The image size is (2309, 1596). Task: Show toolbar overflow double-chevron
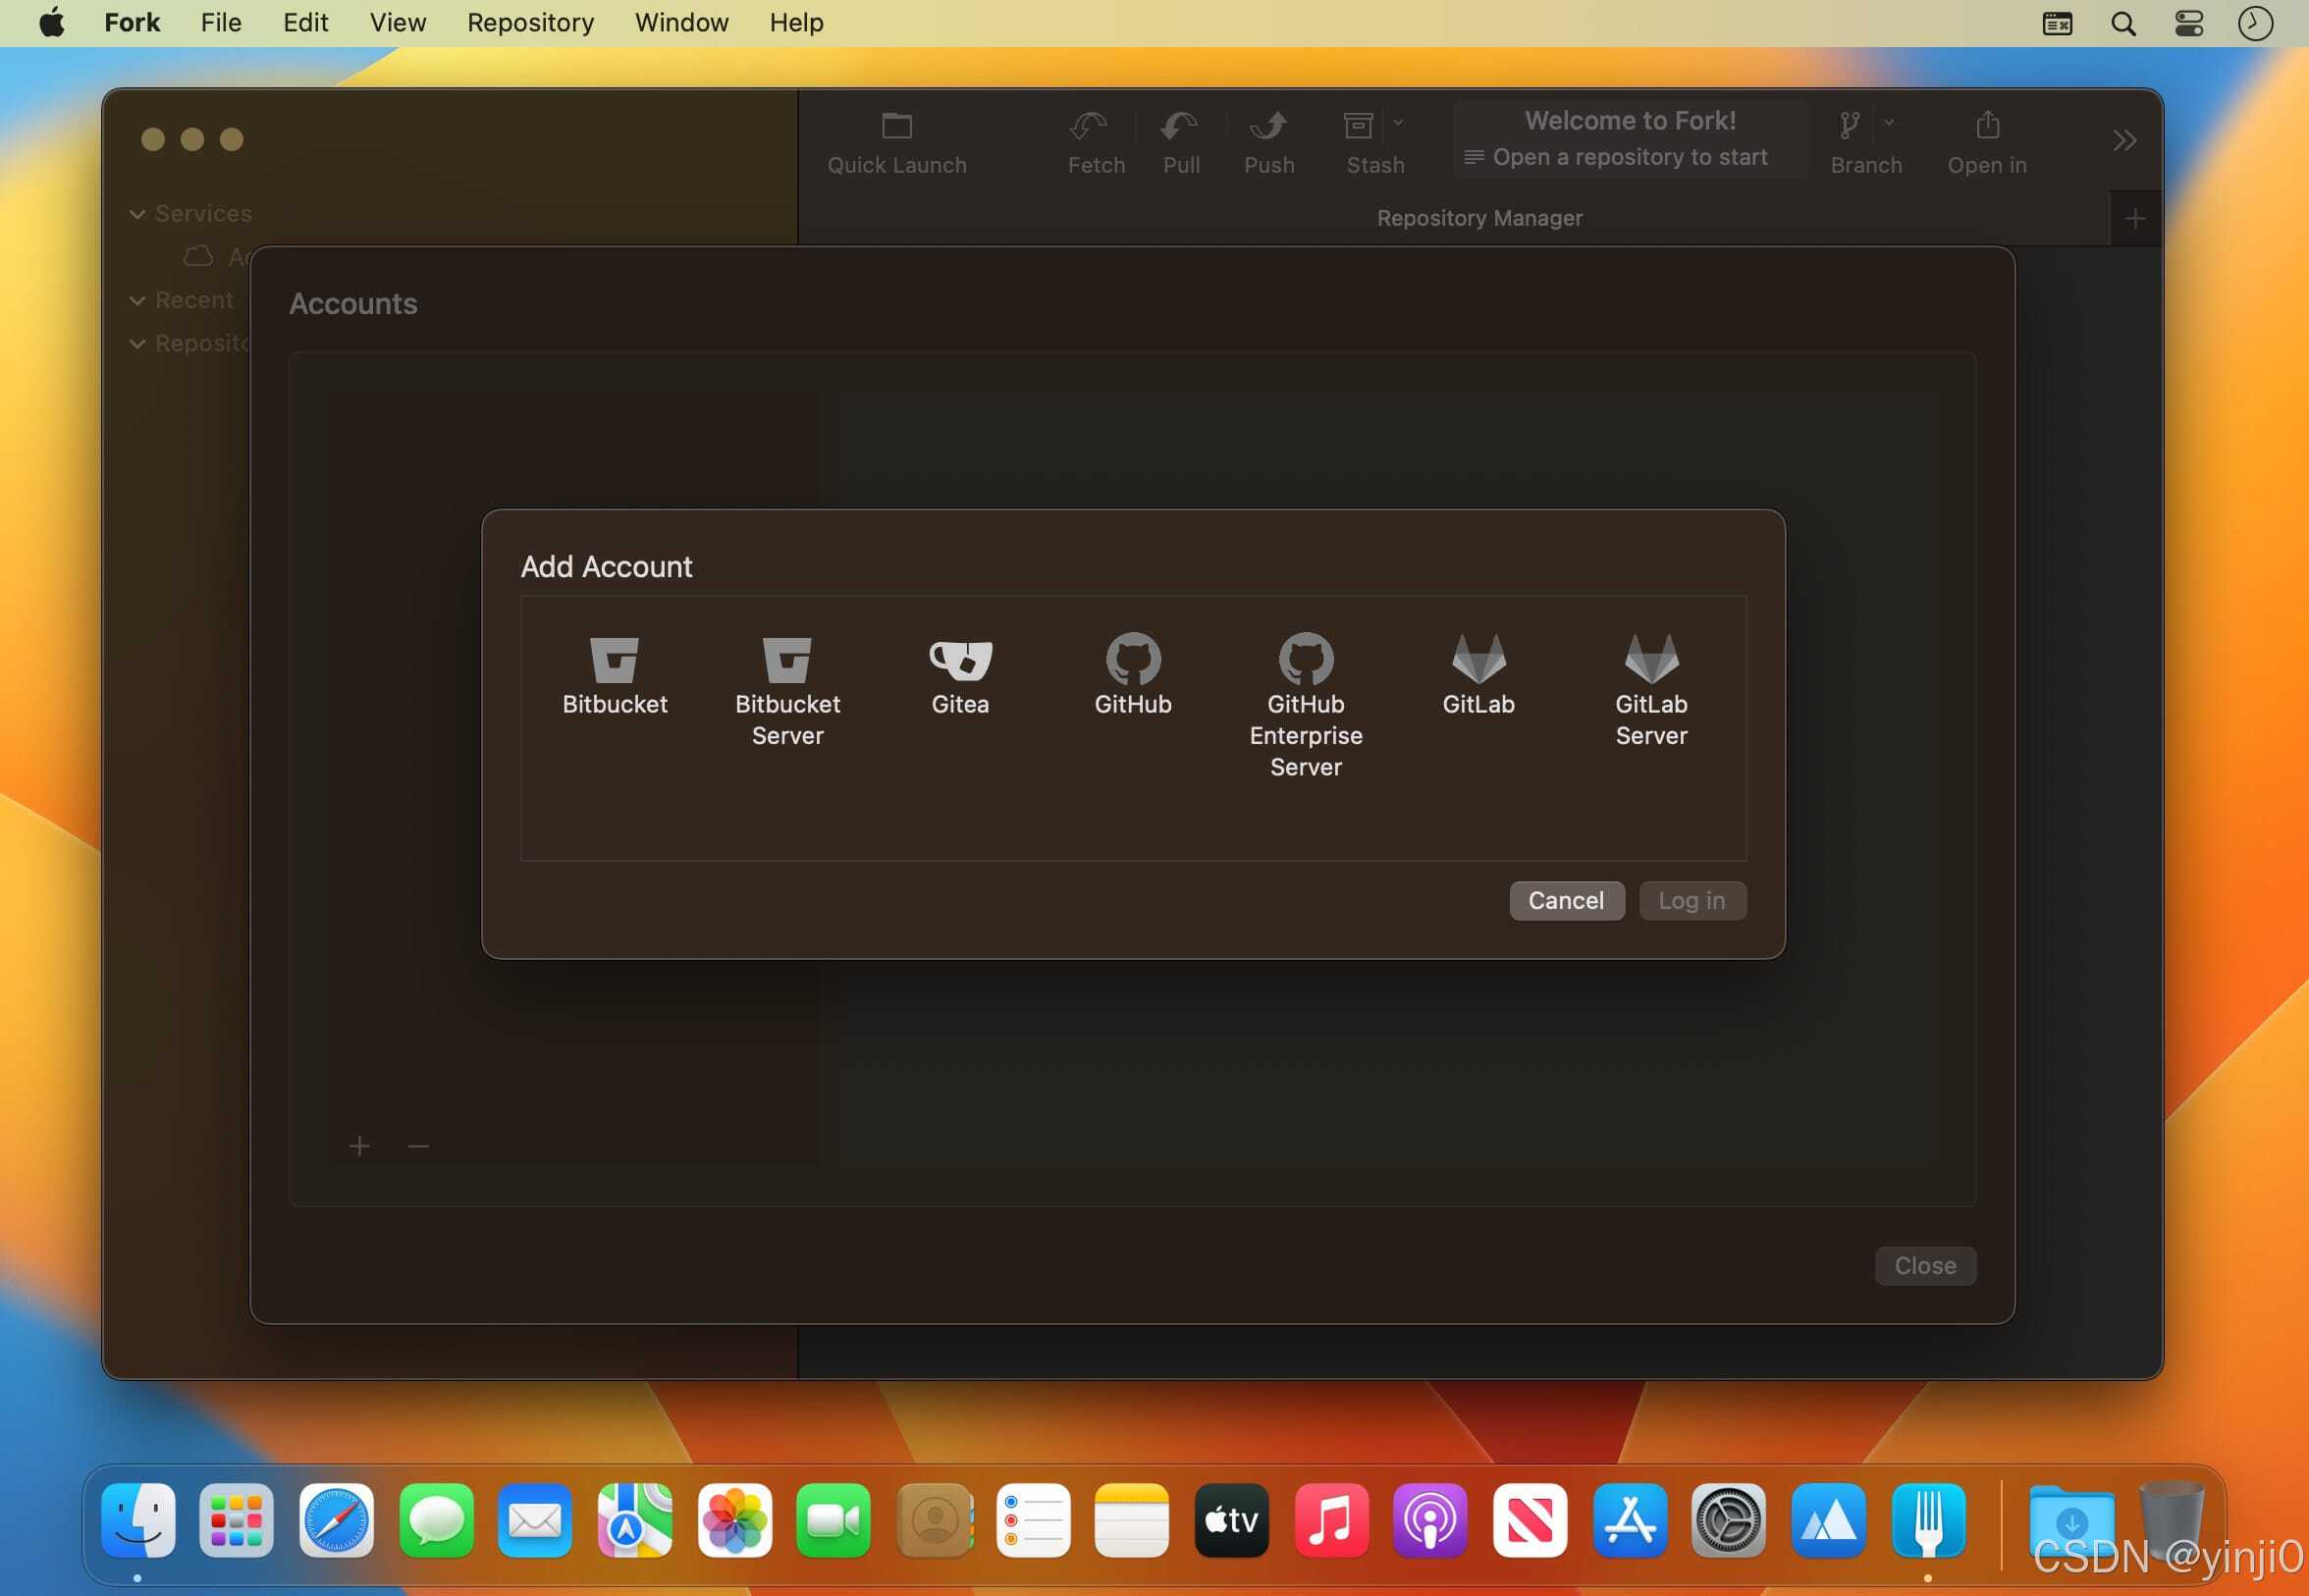point(2124,140)
